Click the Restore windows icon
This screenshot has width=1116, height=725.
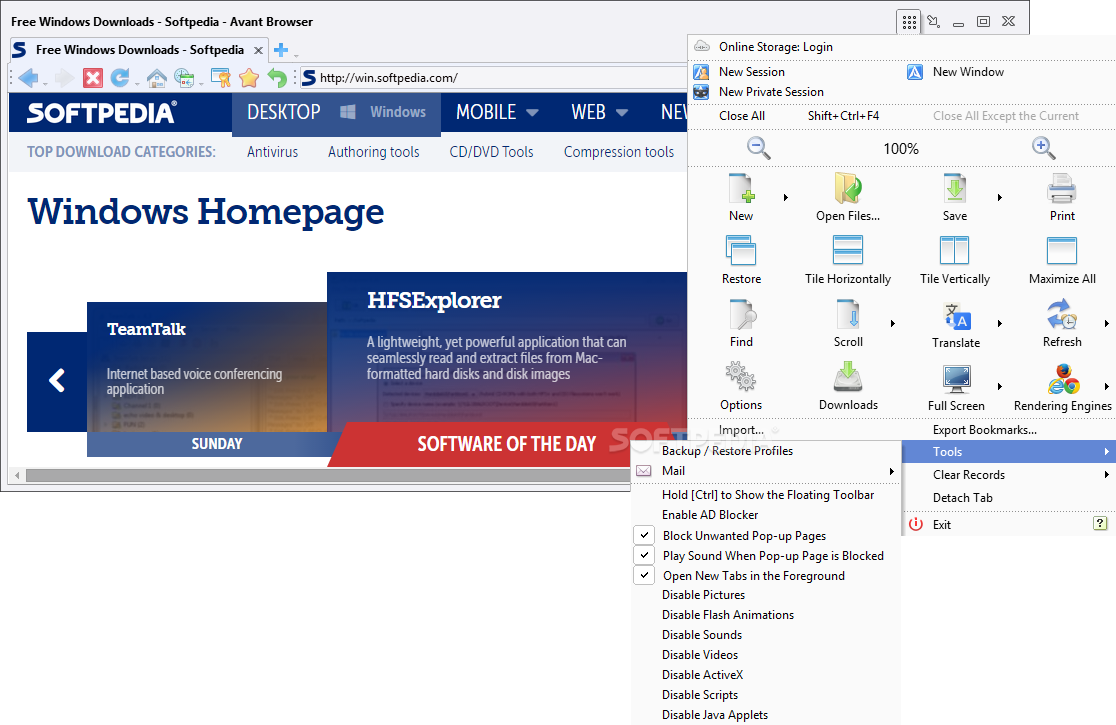click(741, 250)
